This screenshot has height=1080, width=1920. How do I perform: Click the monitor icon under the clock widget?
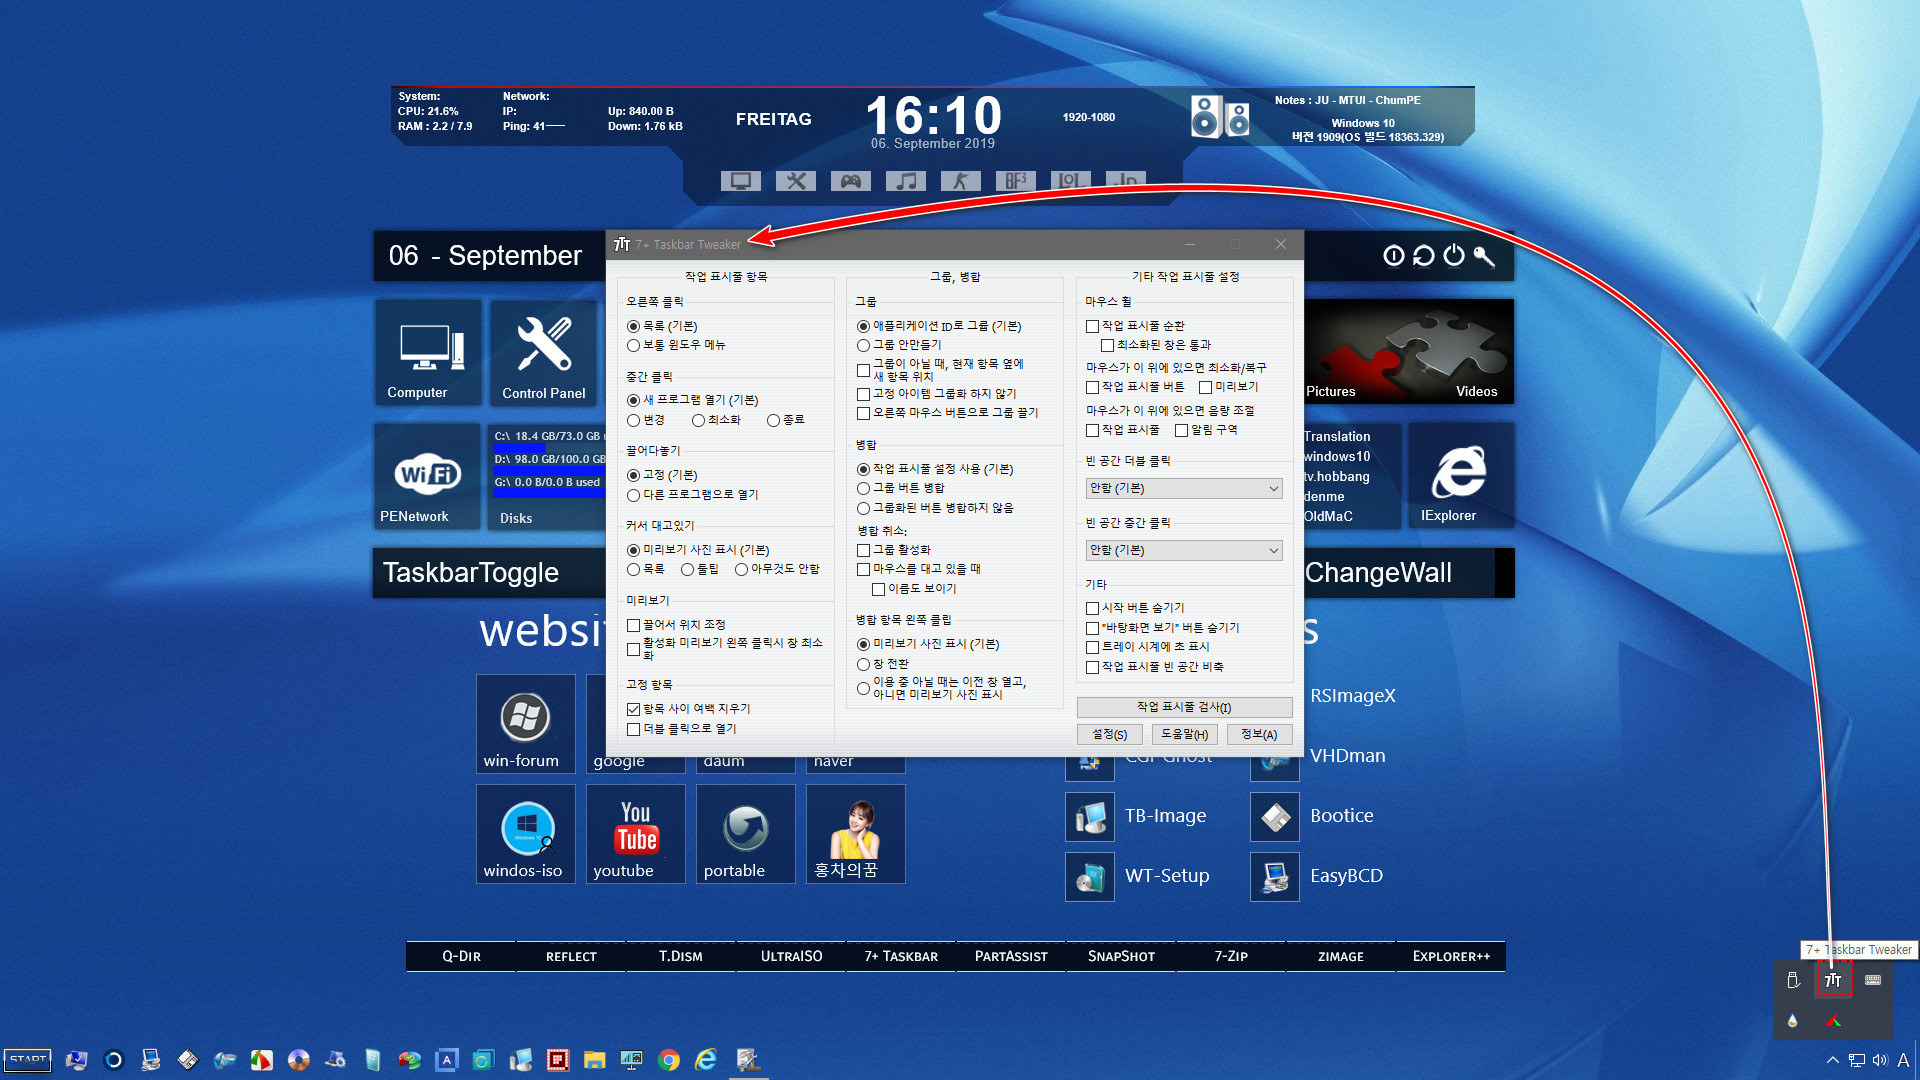pos(741,181)
